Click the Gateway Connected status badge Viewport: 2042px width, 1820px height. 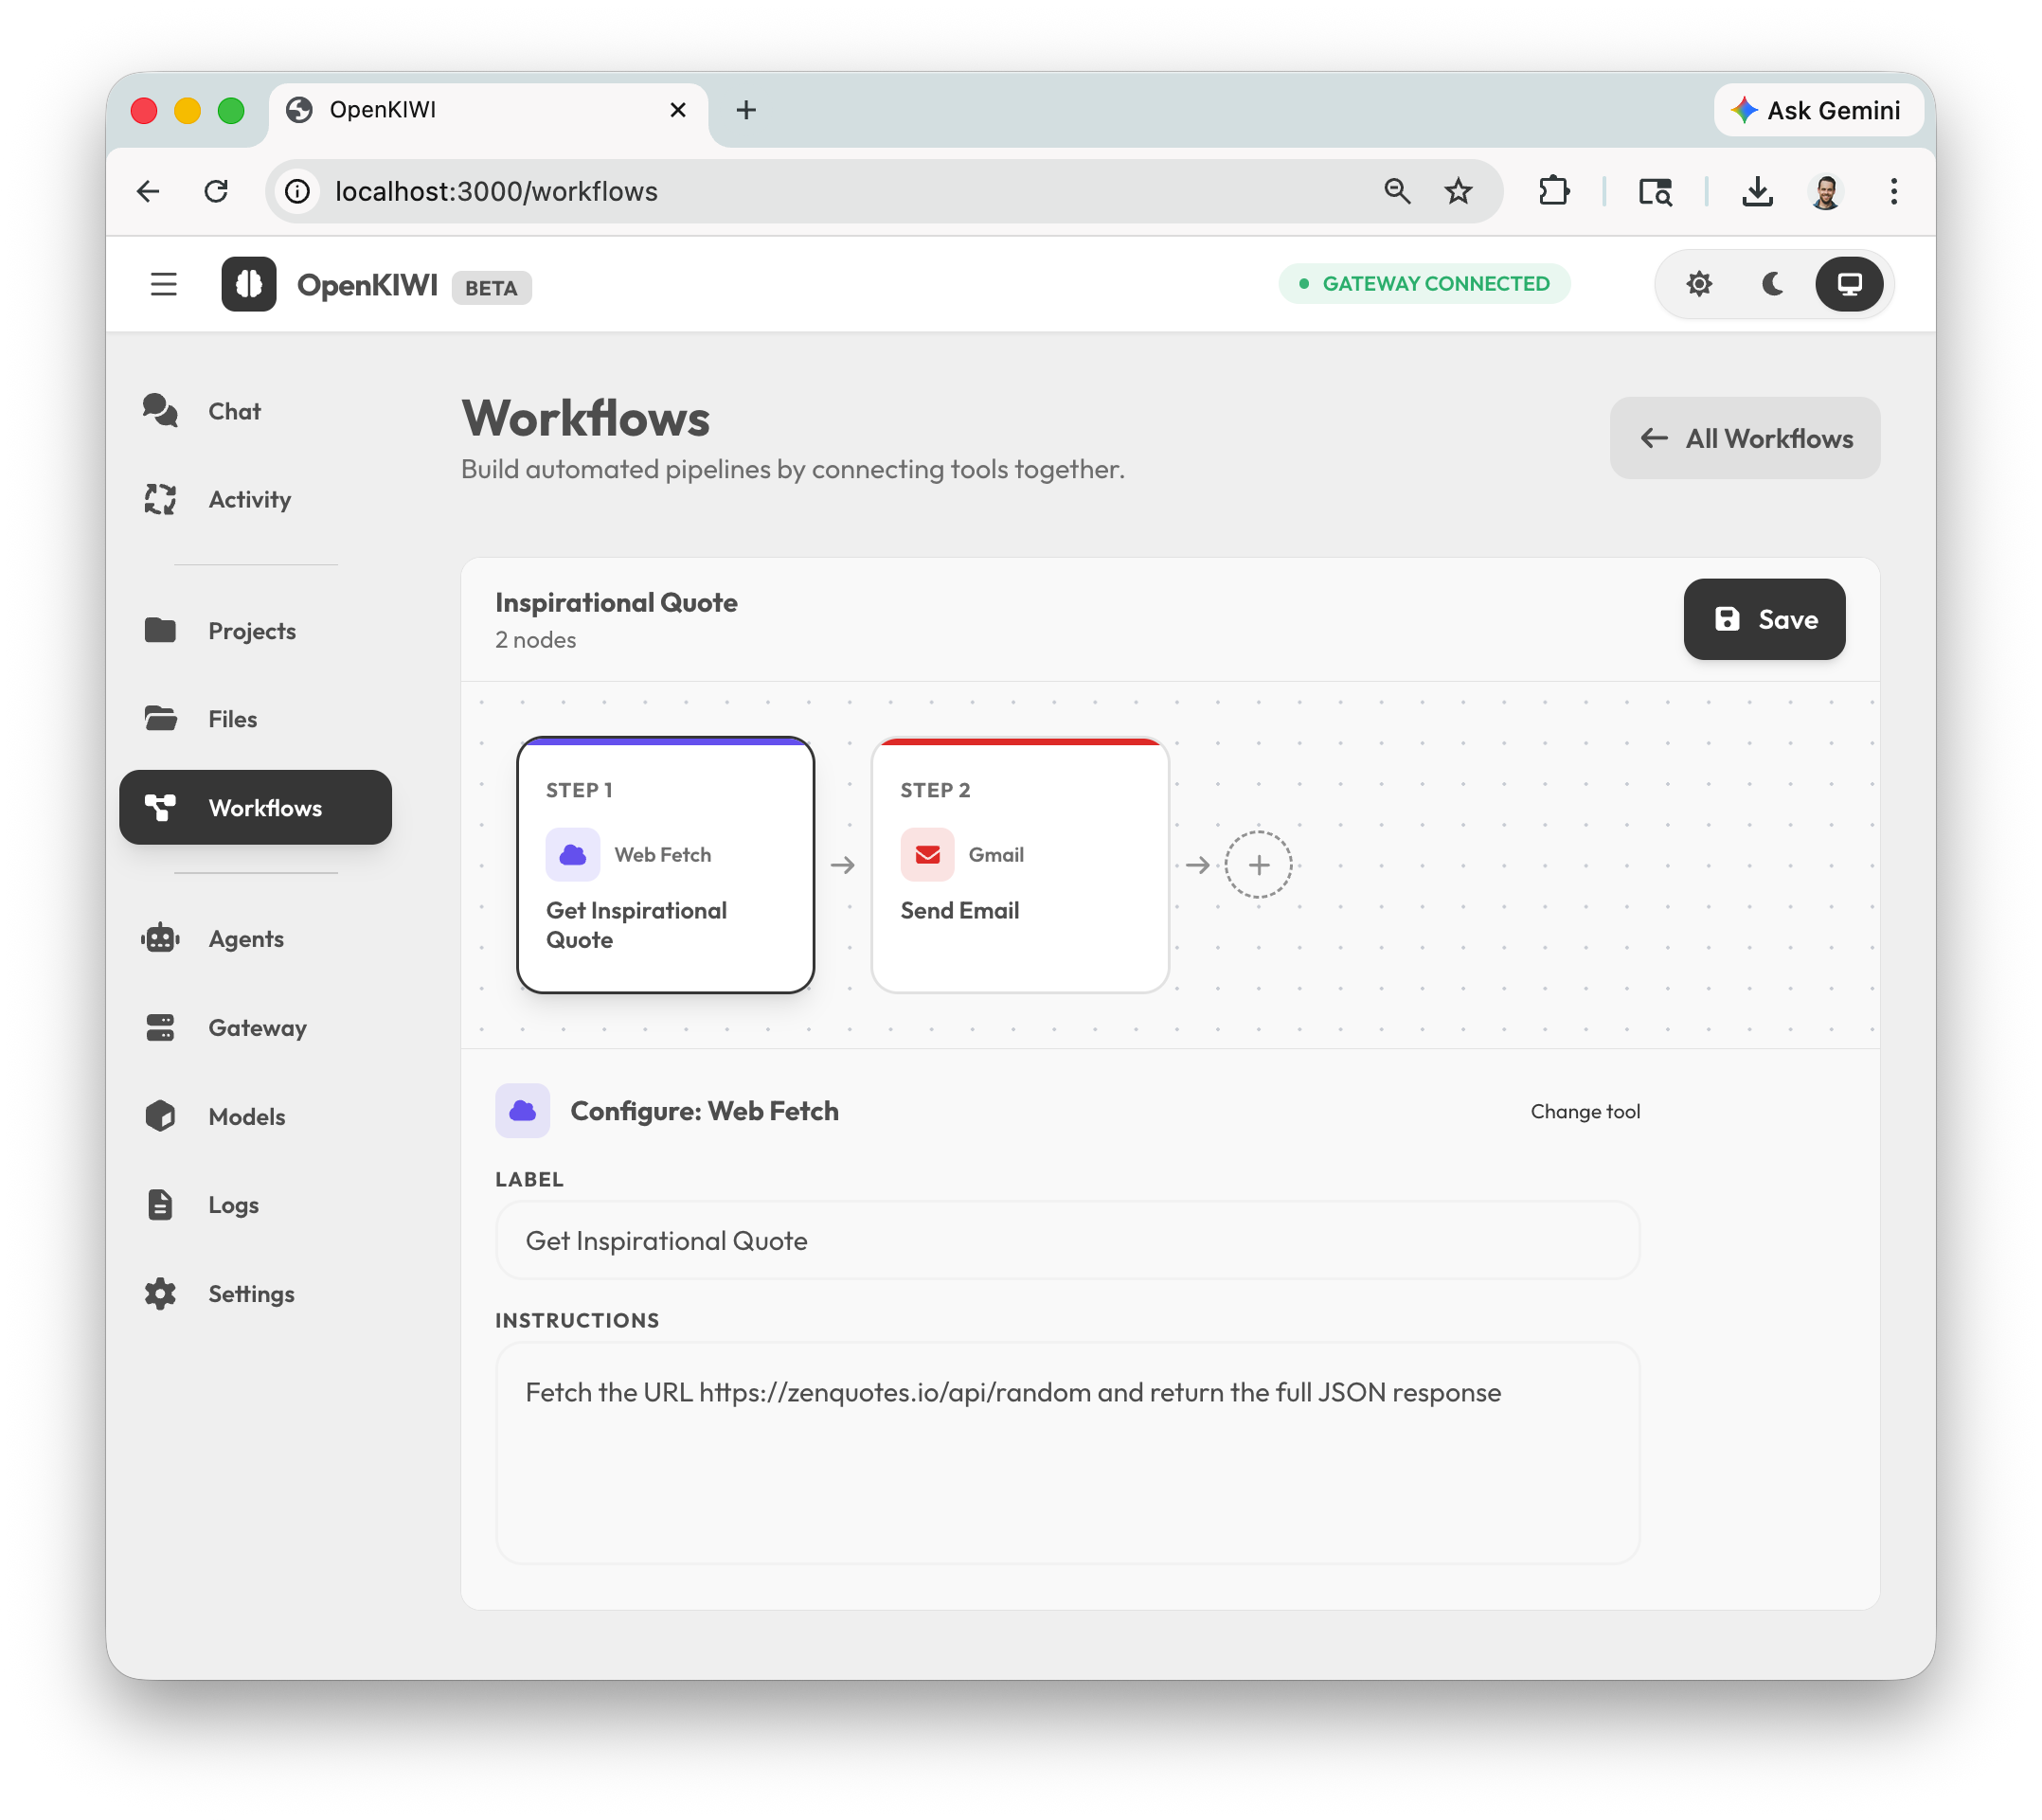tap(1424, 284)
